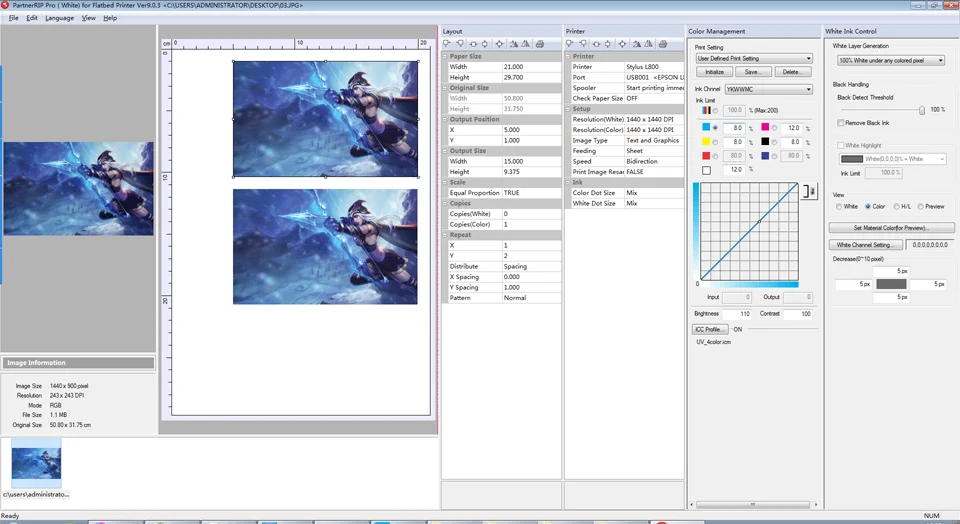
Task: Click the print icon in the Layout toolbar
Action: [x=540, y=44]
